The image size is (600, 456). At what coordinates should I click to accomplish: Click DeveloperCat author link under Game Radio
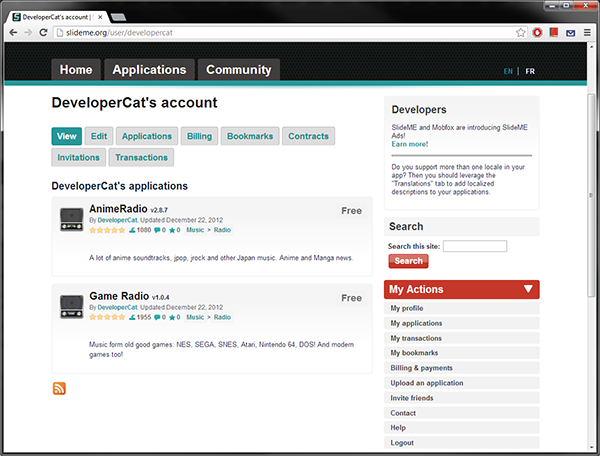click(117, 307)
